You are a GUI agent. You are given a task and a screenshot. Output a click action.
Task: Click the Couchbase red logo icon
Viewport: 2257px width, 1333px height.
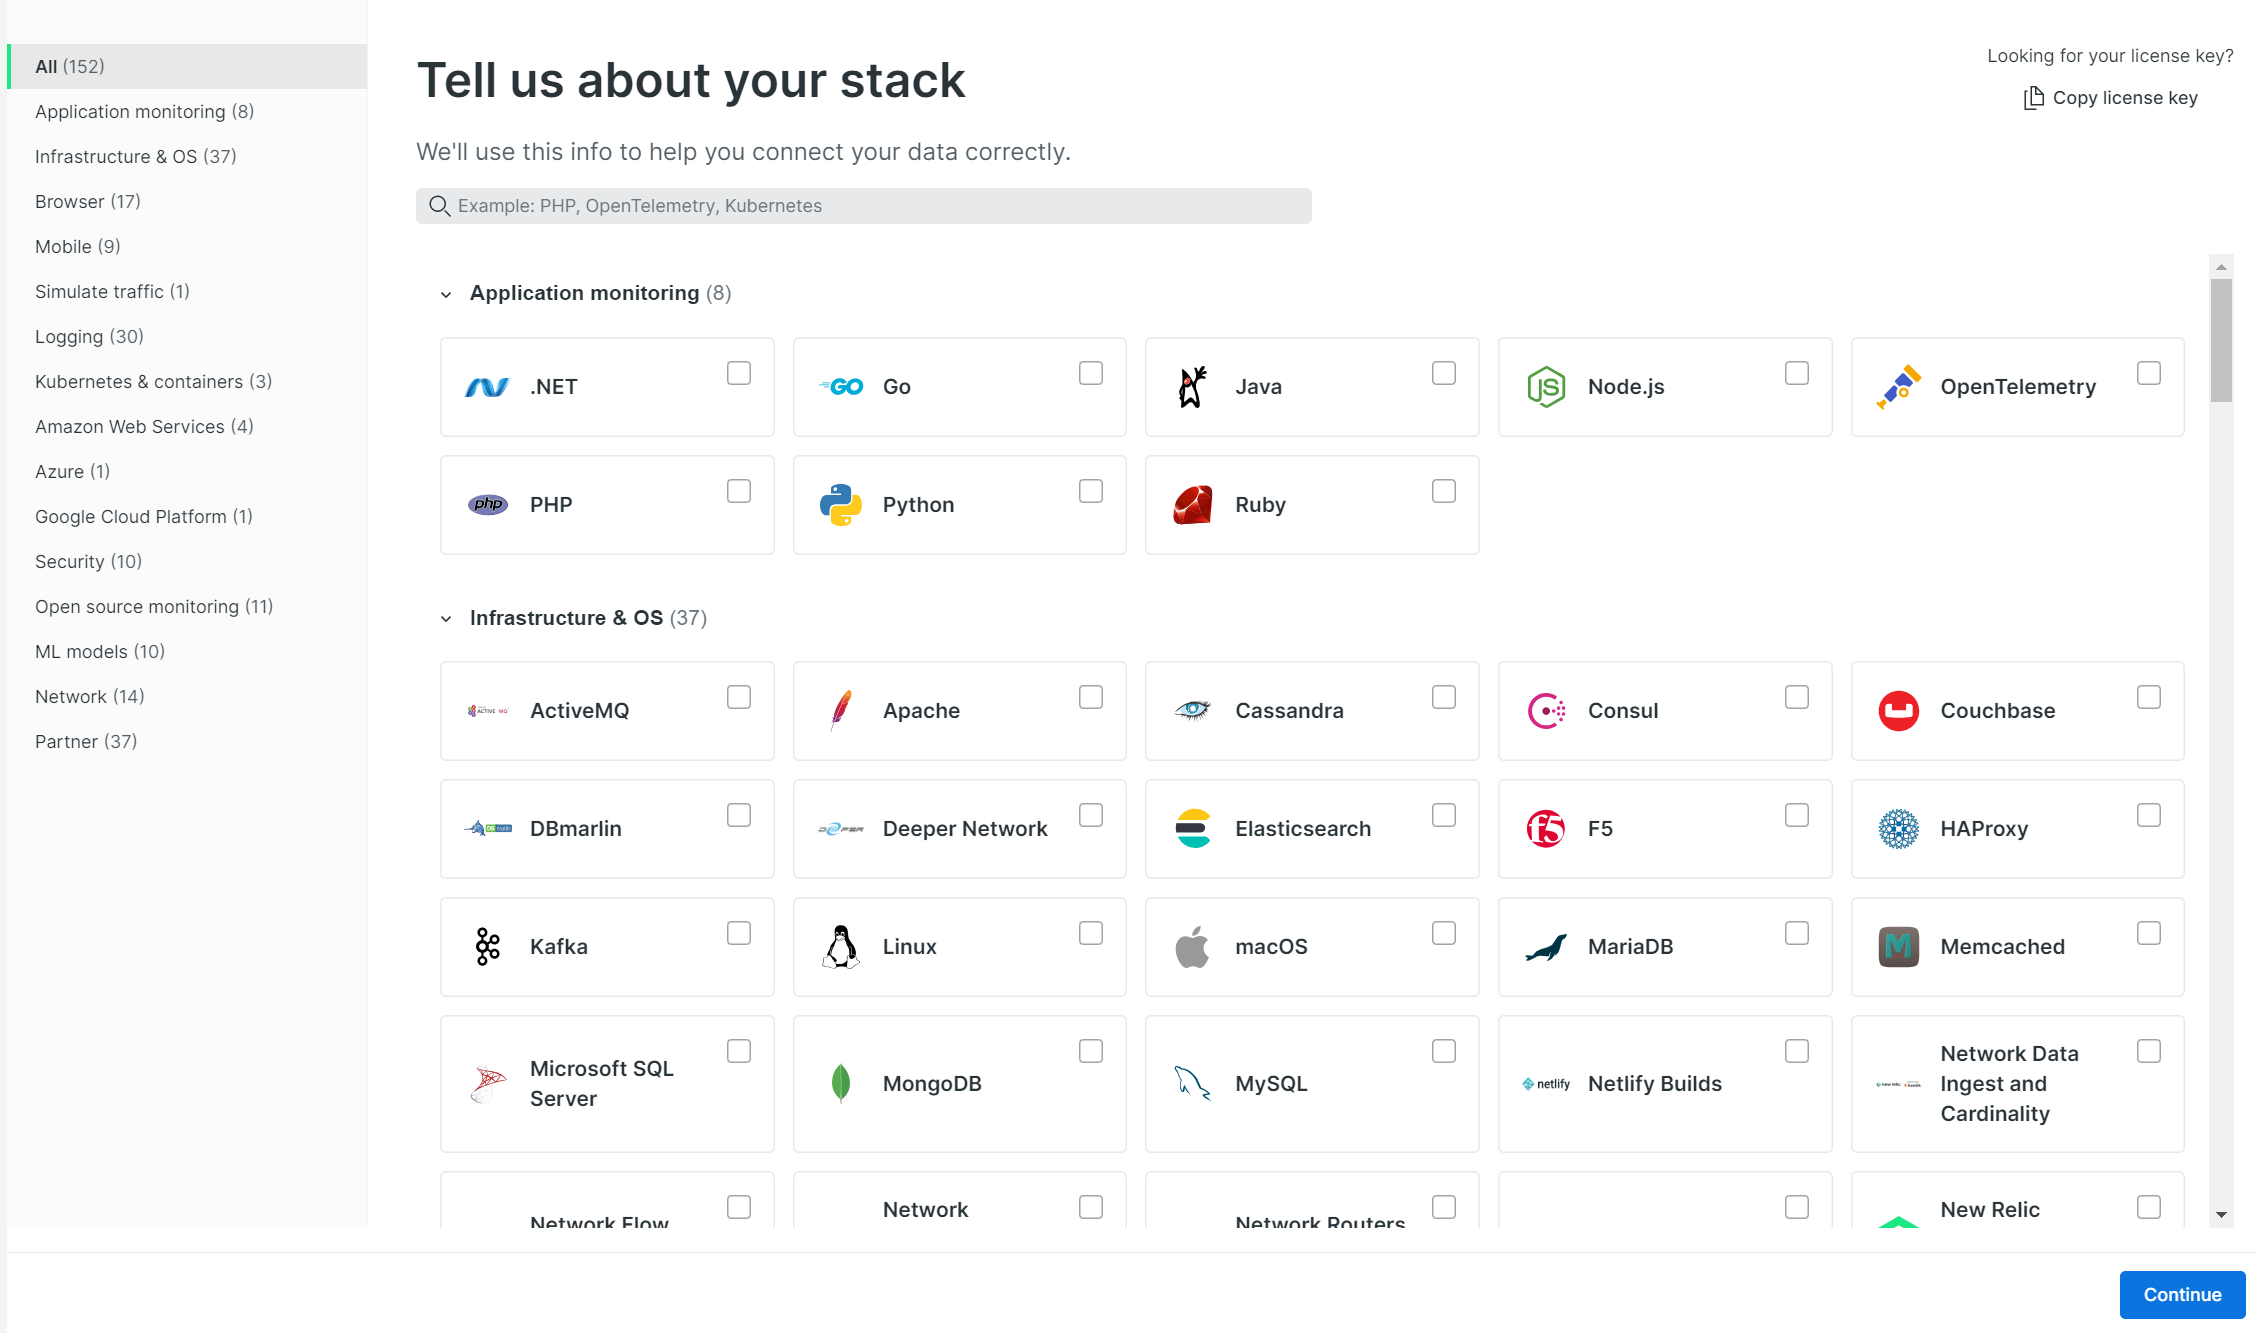click(x=1898, y=711)
